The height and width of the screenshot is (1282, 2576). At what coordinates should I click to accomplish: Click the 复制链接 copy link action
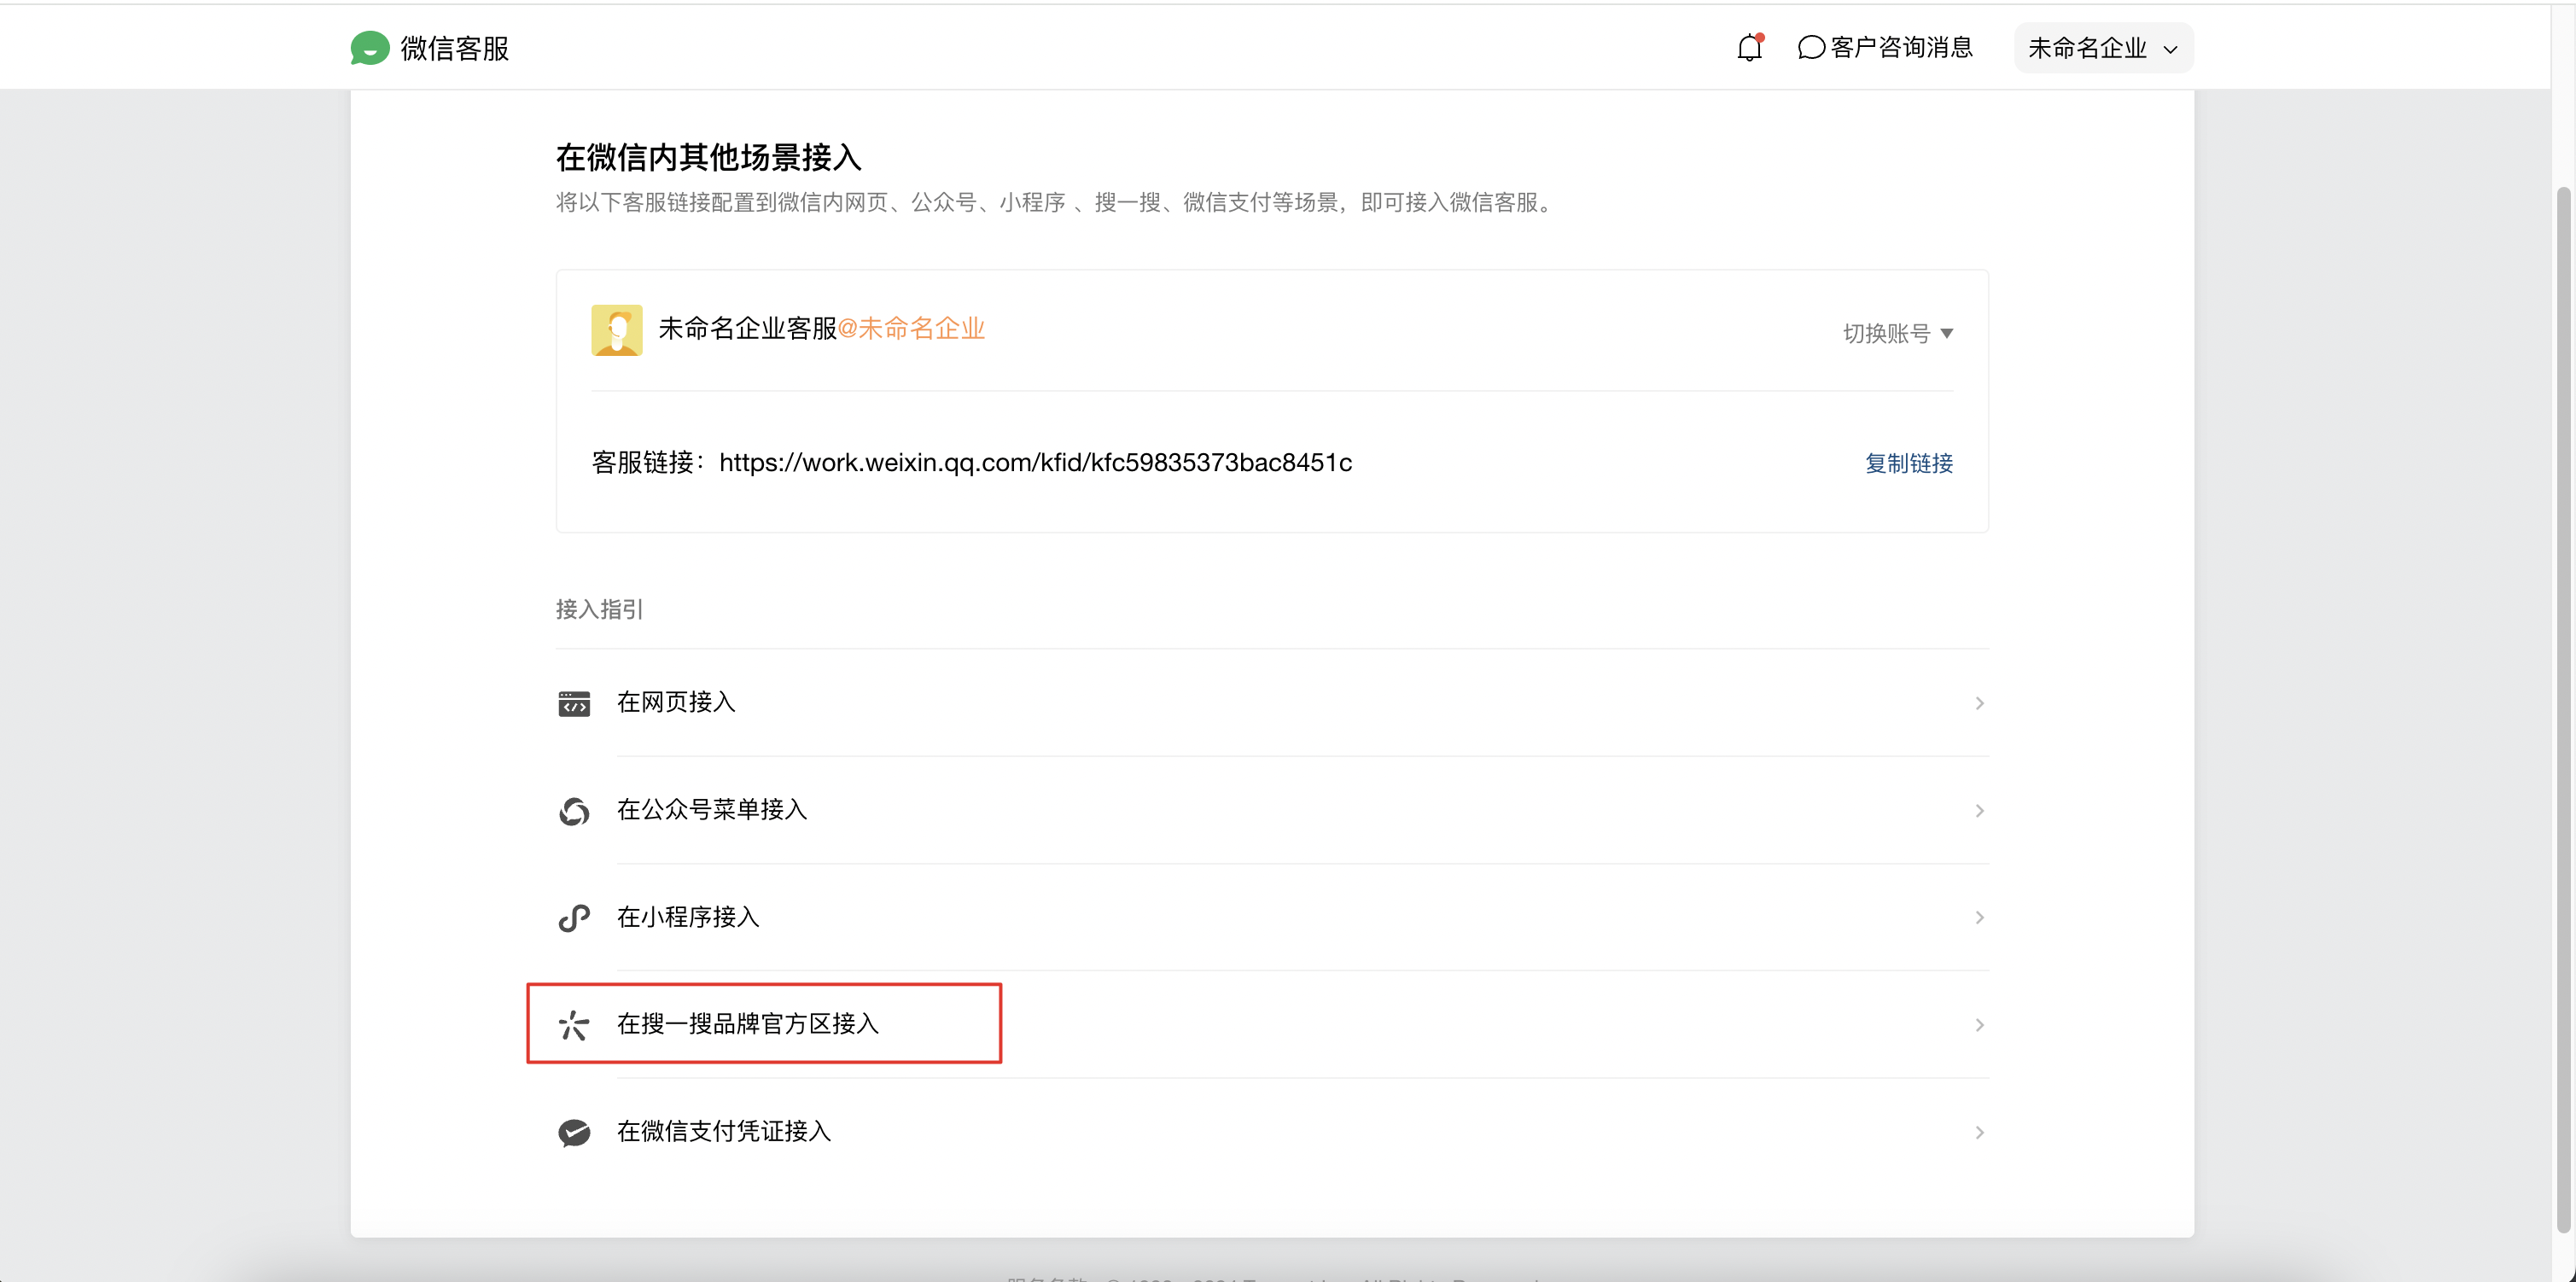[x=1908, y=463]
